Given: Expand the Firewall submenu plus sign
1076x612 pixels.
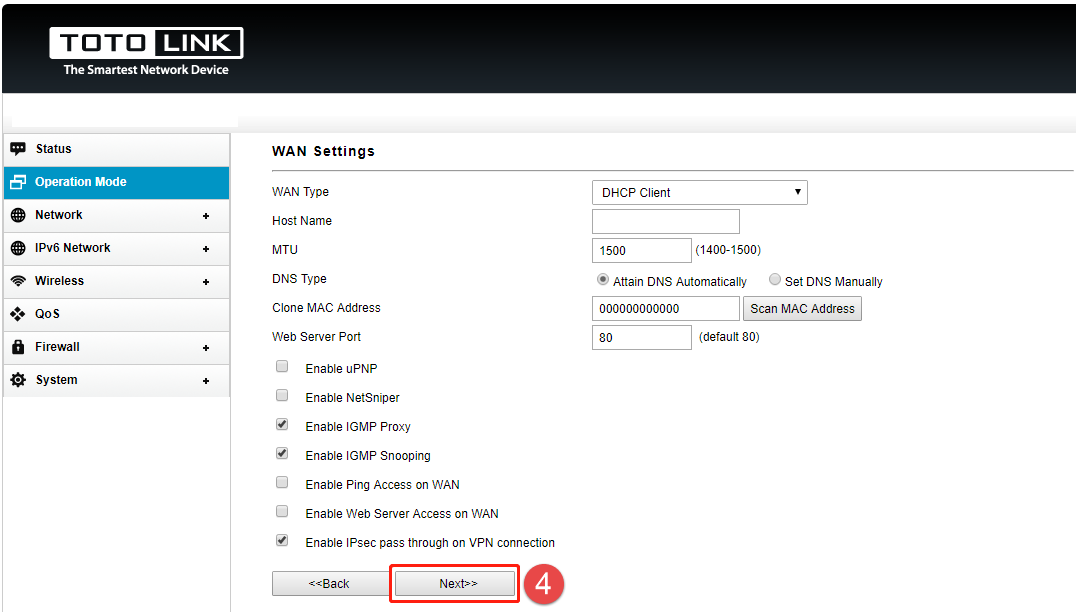Looking at the screenshot, I should (x=206, y=348).
